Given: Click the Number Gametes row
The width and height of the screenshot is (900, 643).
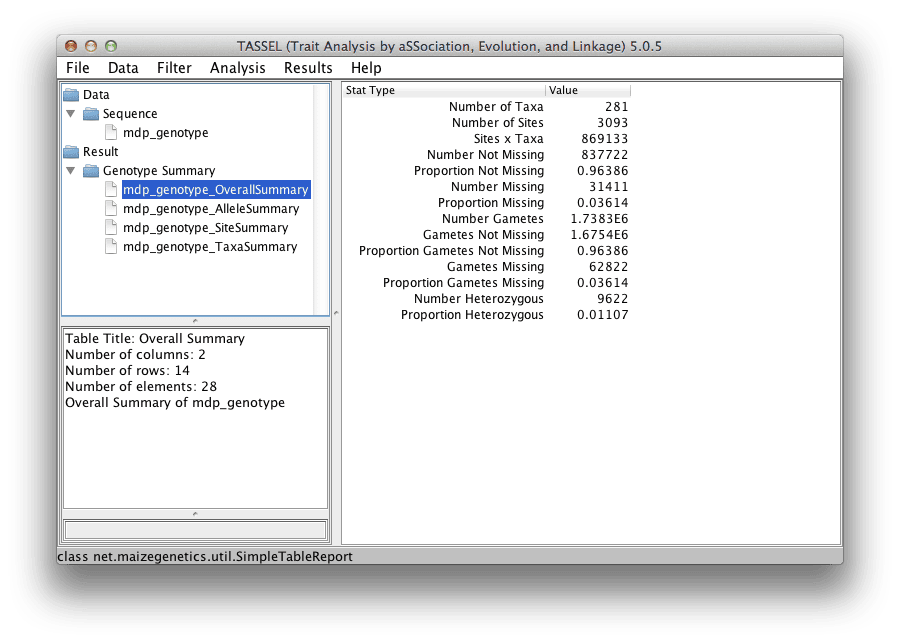Looking at the screenshot, I should 486,219.
